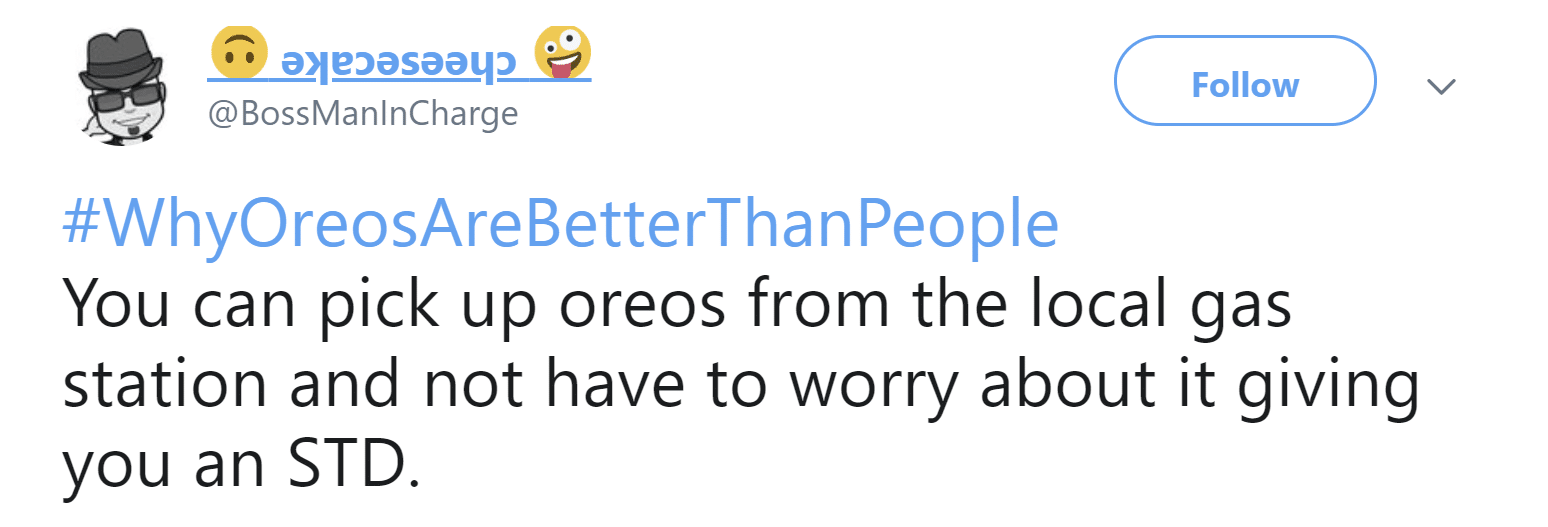1548x527 pixels.
Task: Click the upside-down smiley emoji before the name
Action: (239, 53)
